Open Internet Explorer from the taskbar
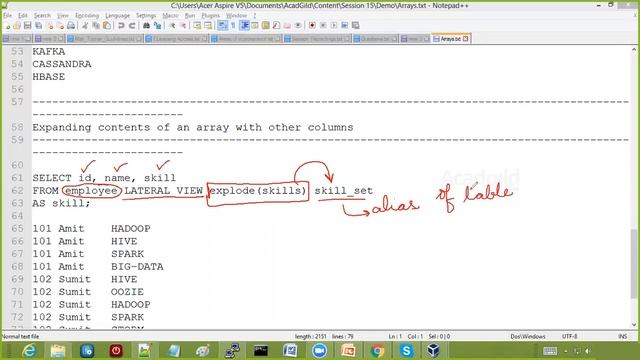The height and width of the screenshot is (360, 640). click(29, 351)
